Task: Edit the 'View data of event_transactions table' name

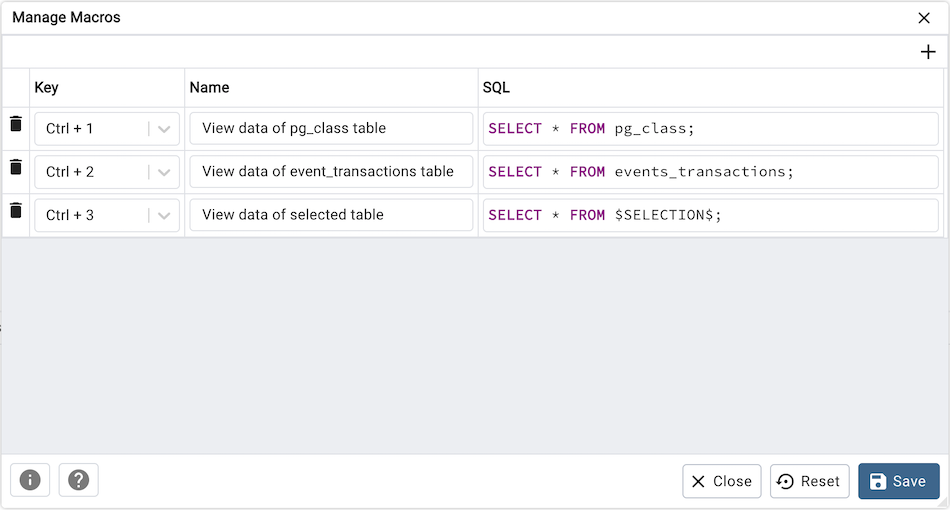Action: tap(331, 172)
